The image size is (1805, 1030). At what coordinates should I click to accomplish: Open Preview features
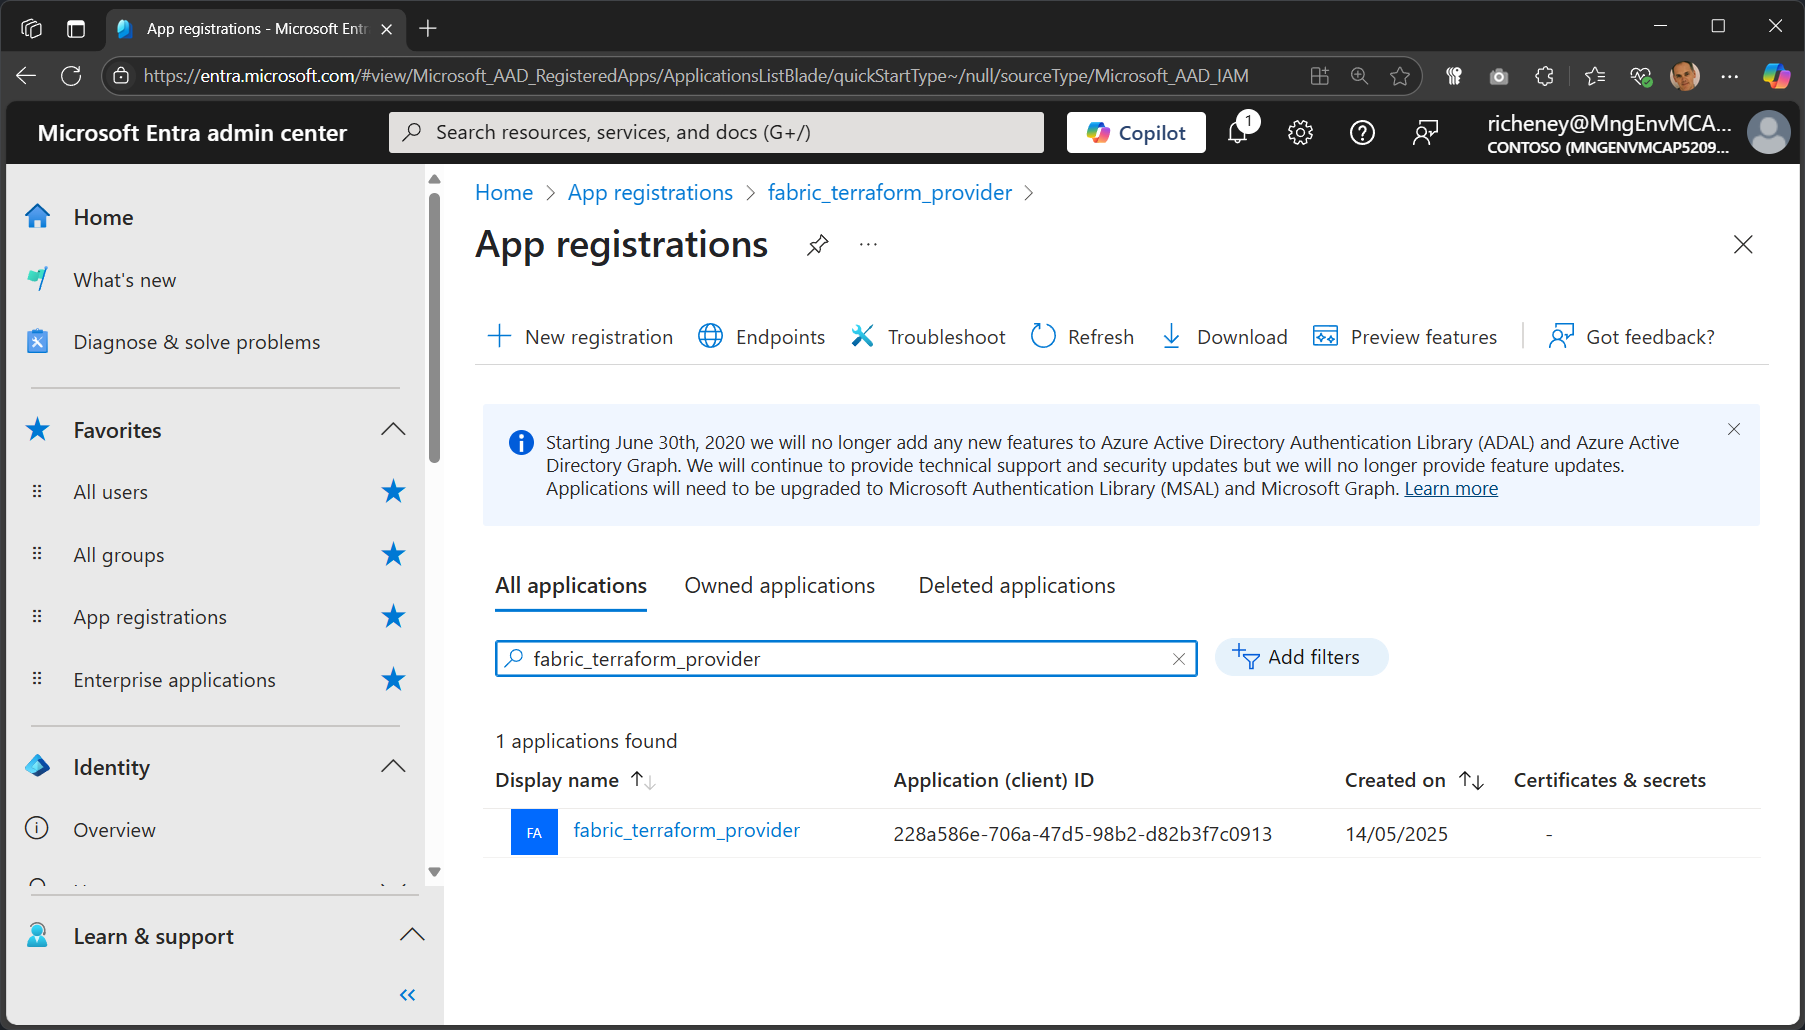pyautogui.click(x=1405, y=337)
